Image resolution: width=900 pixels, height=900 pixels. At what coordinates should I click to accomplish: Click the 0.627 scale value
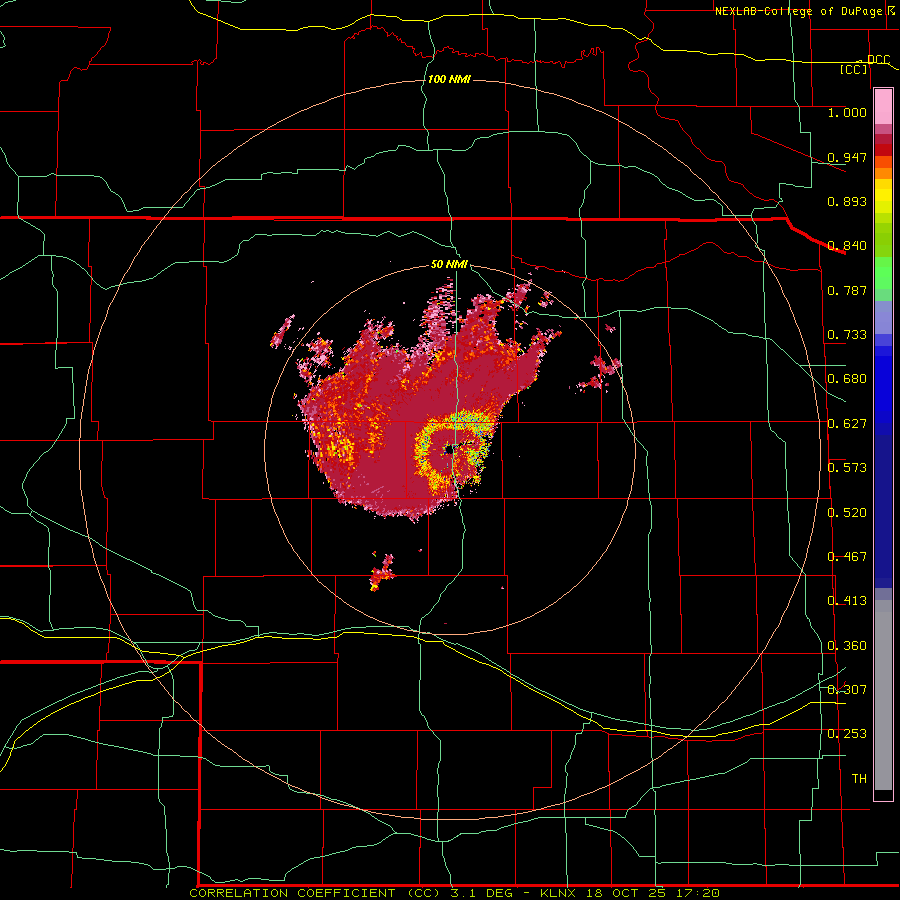(x=847, y=424)
